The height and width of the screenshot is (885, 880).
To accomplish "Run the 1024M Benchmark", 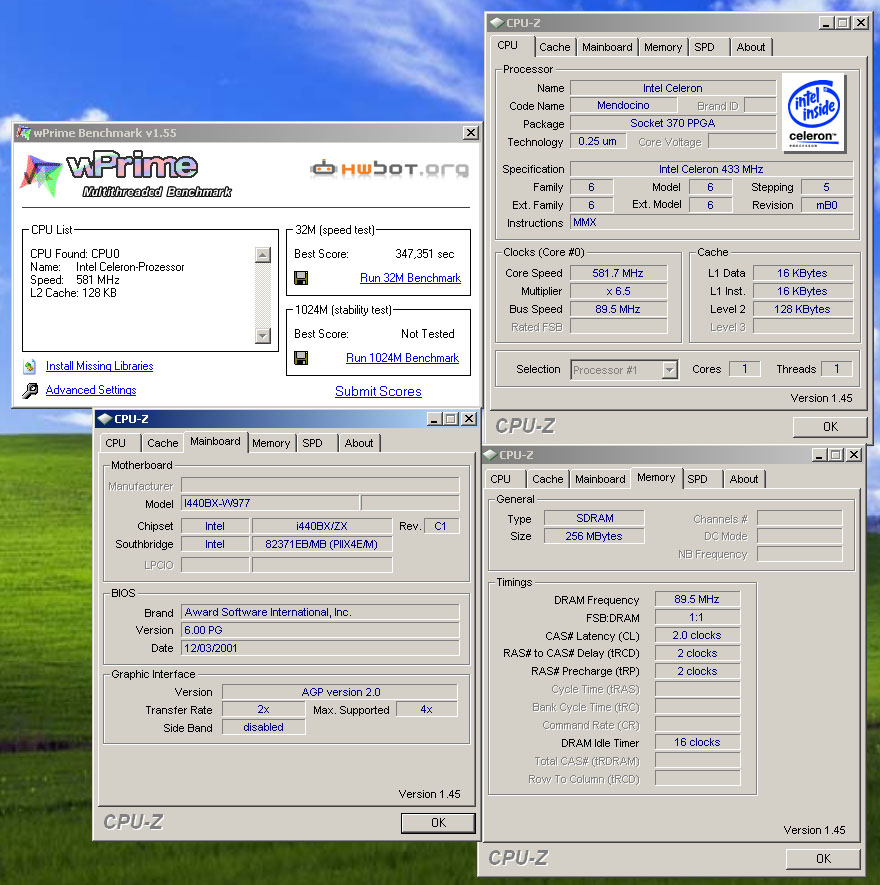I will pos(402,358).
